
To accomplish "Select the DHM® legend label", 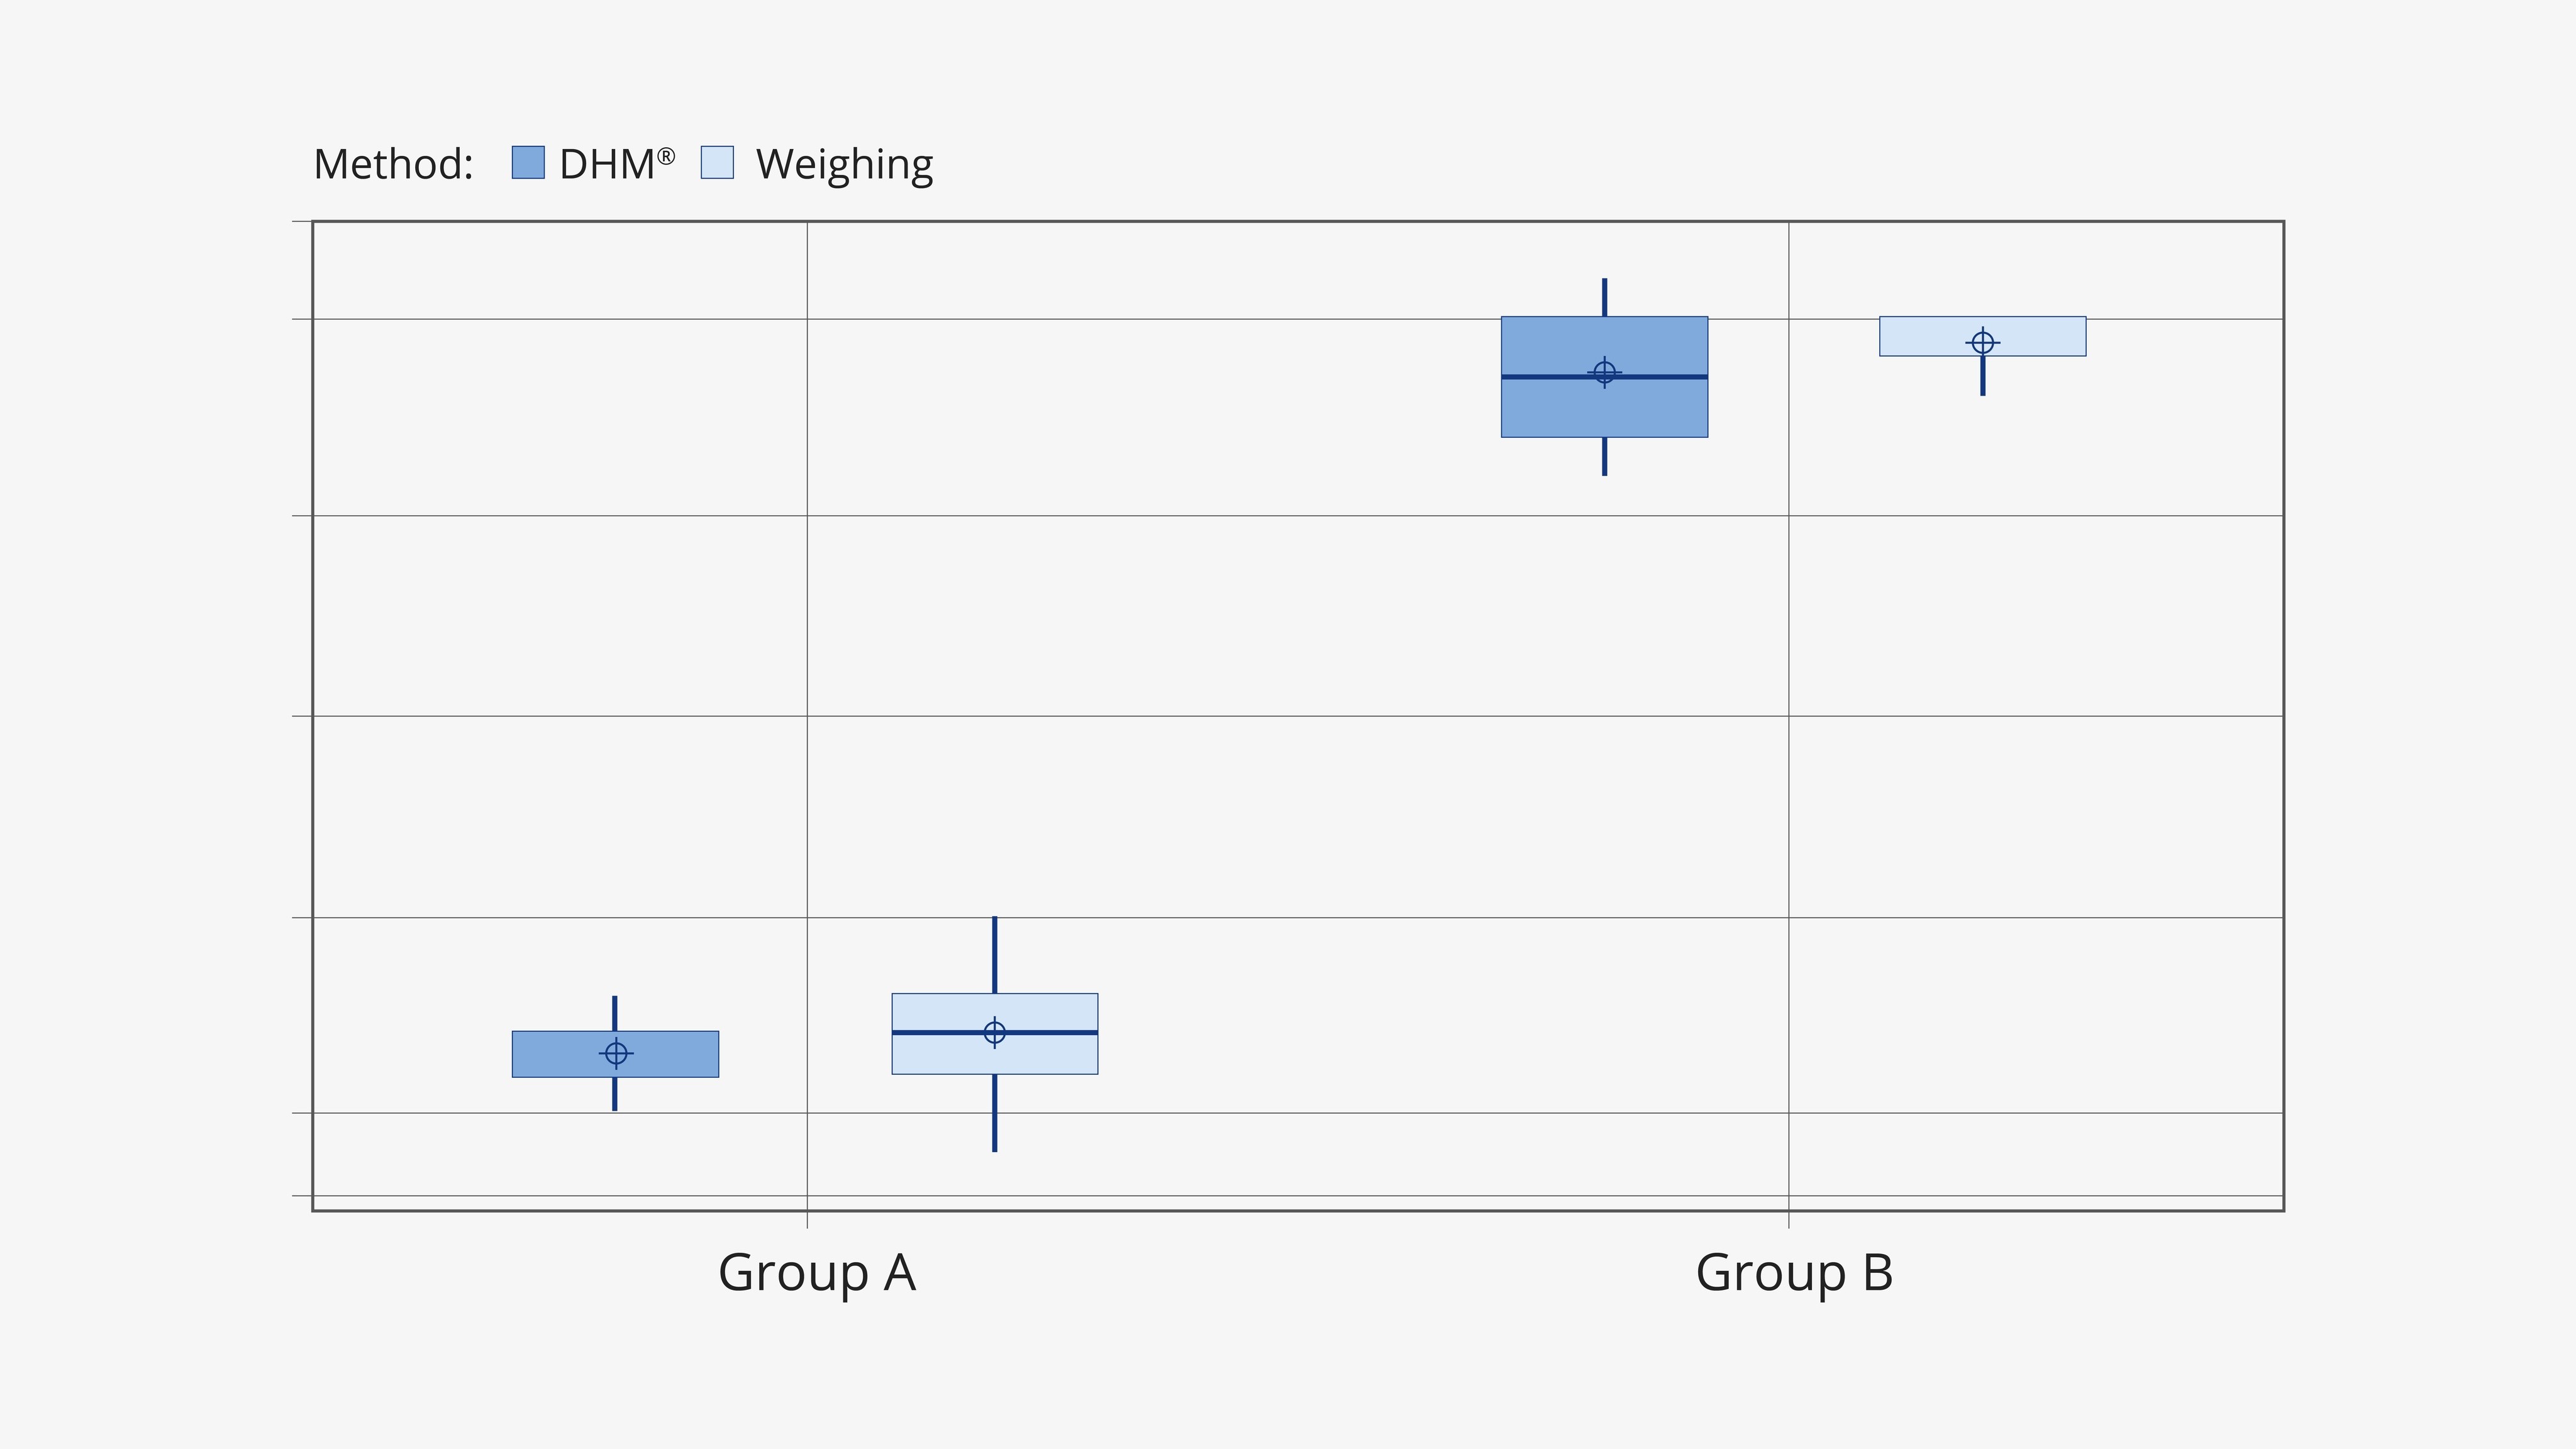I will [x=617, y=165].
